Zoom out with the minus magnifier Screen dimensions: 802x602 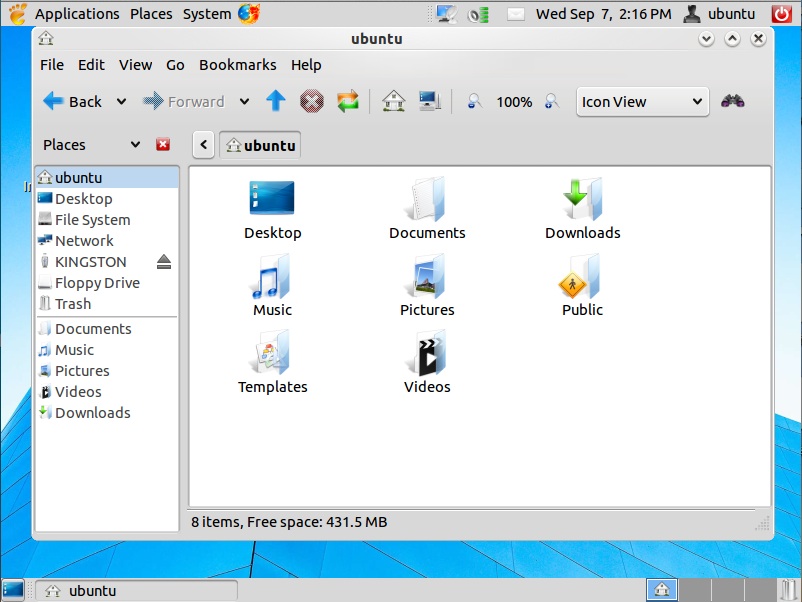pos(475,101)
